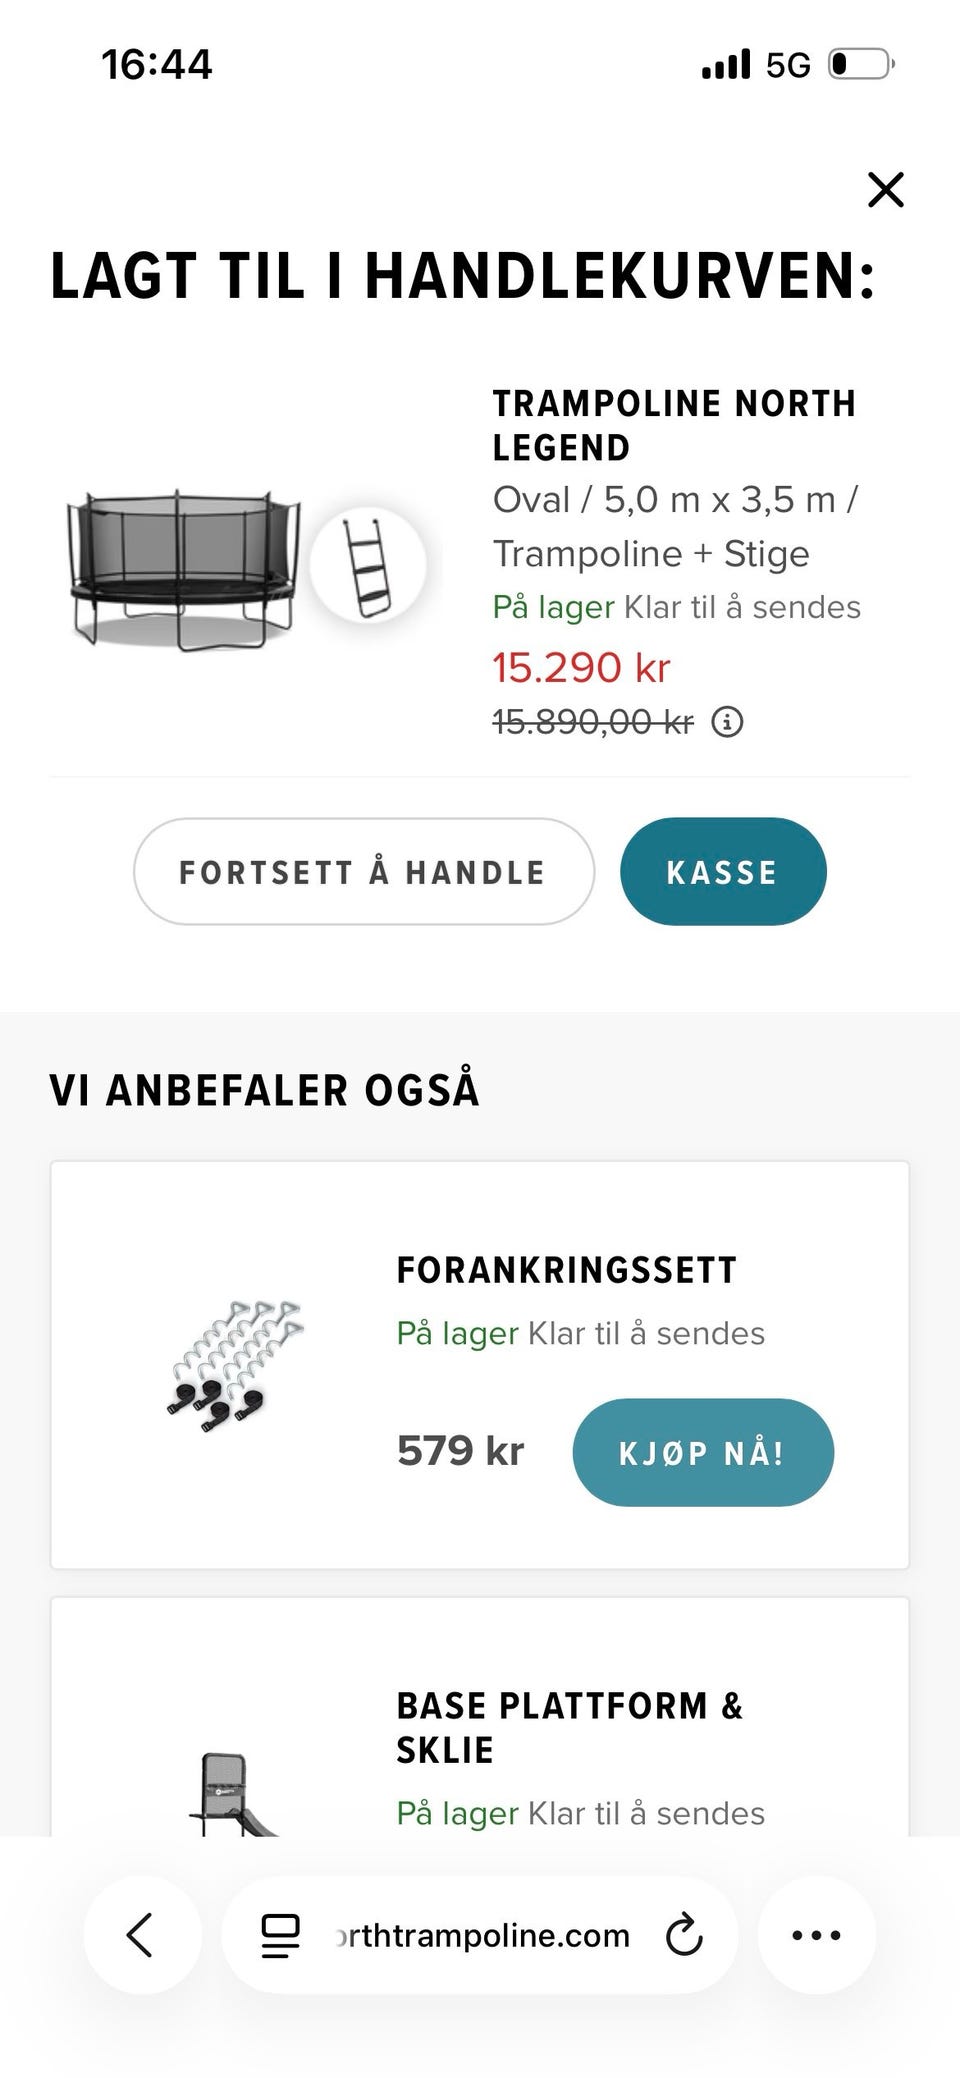Viewport: 960px width, 2078px height.
Task: Open Trampoline North Legend product title
Action: [673, 425]
